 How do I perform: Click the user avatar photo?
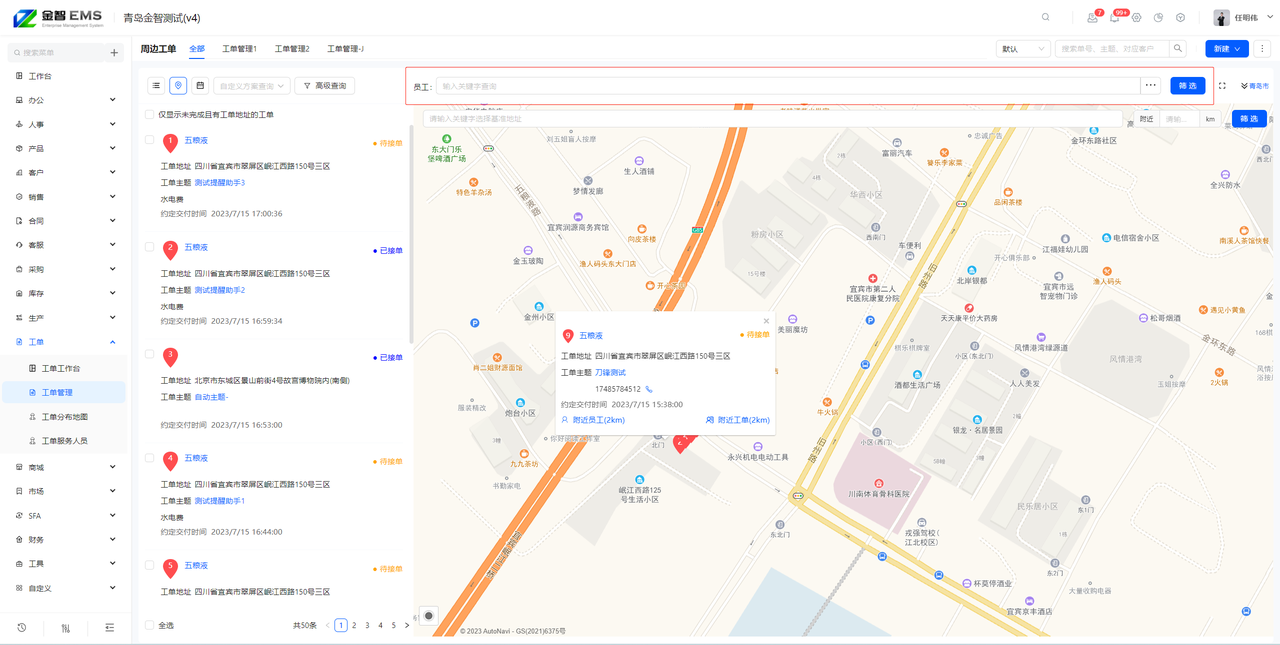(1221, 18)
